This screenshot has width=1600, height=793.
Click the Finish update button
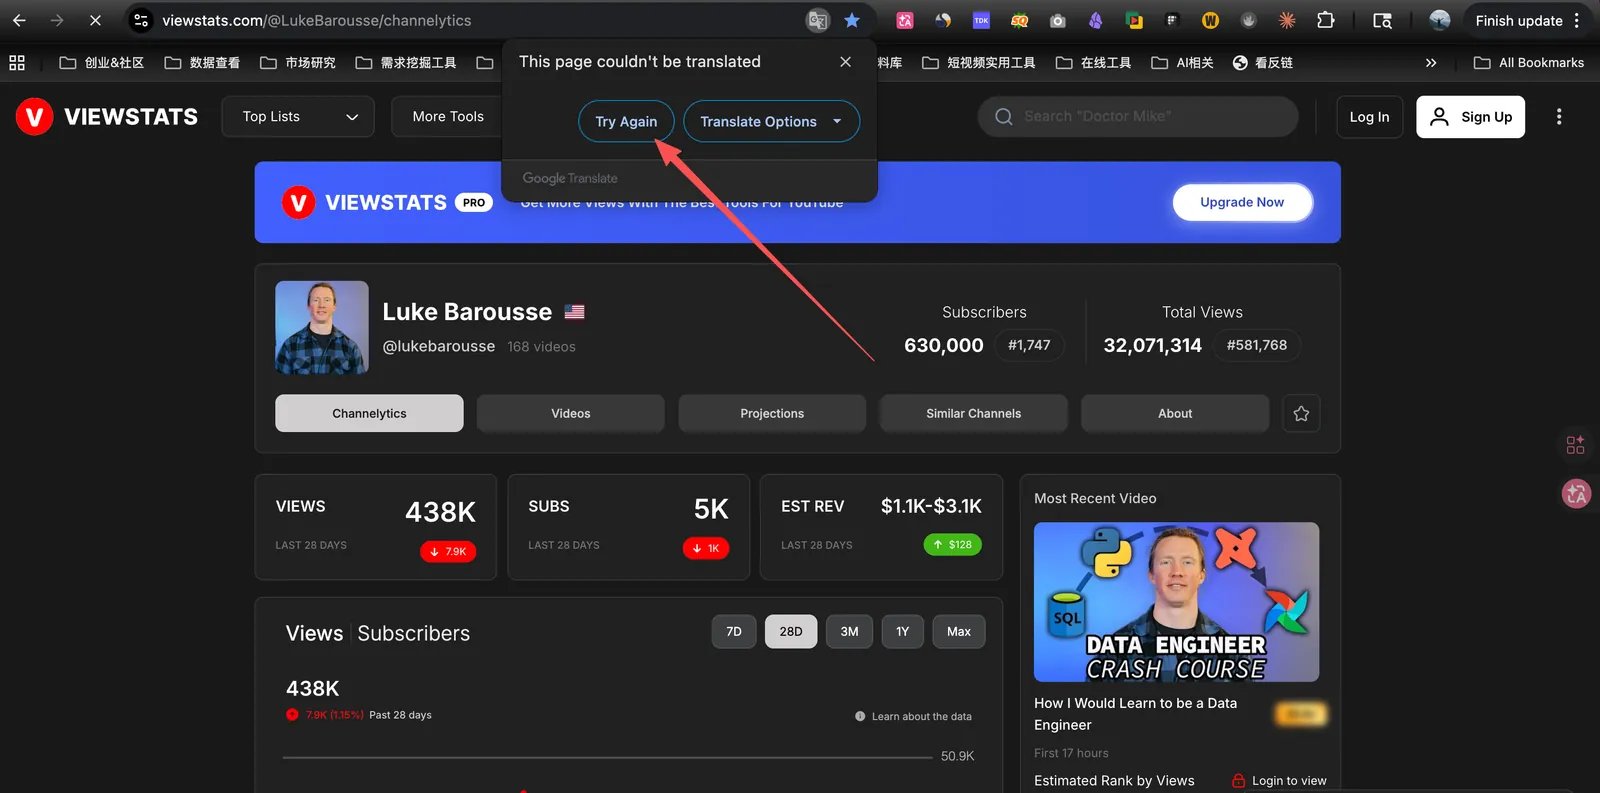click(x=1518, y=20)
